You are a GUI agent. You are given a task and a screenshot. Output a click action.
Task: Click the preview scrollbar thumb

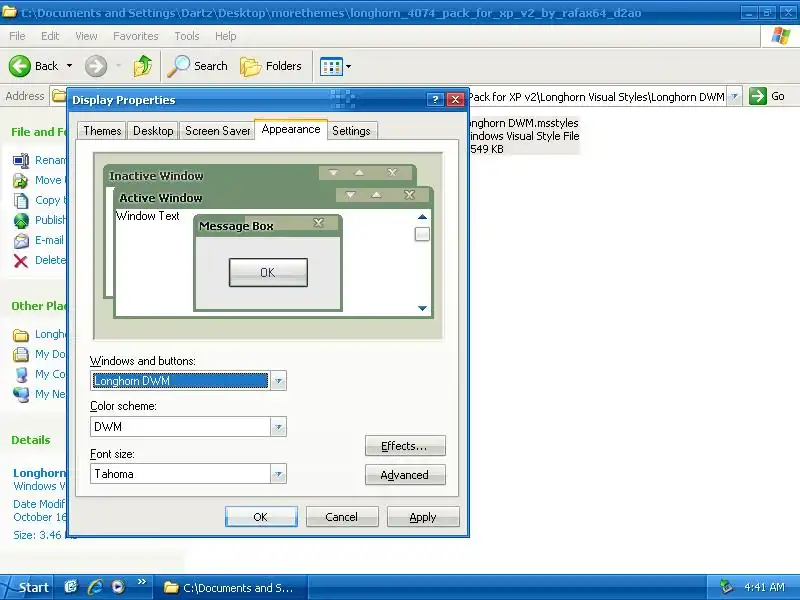(422, 234)
